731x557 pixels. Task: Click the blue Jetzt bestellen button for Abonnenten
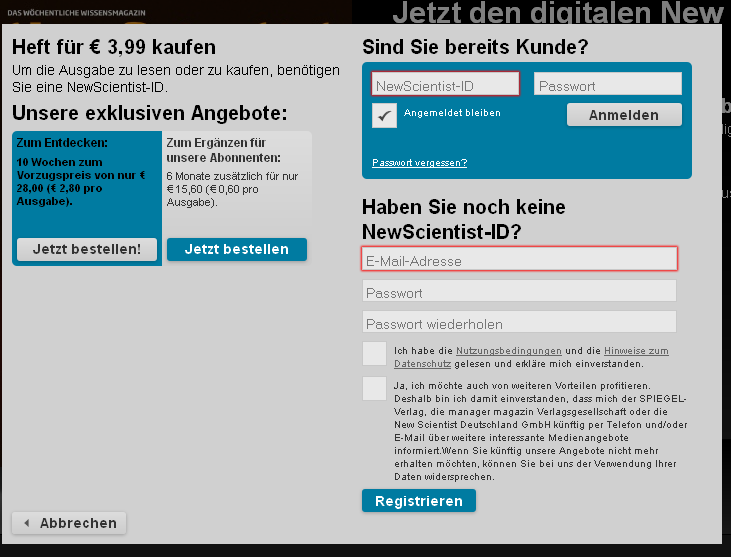coord(237,249)
